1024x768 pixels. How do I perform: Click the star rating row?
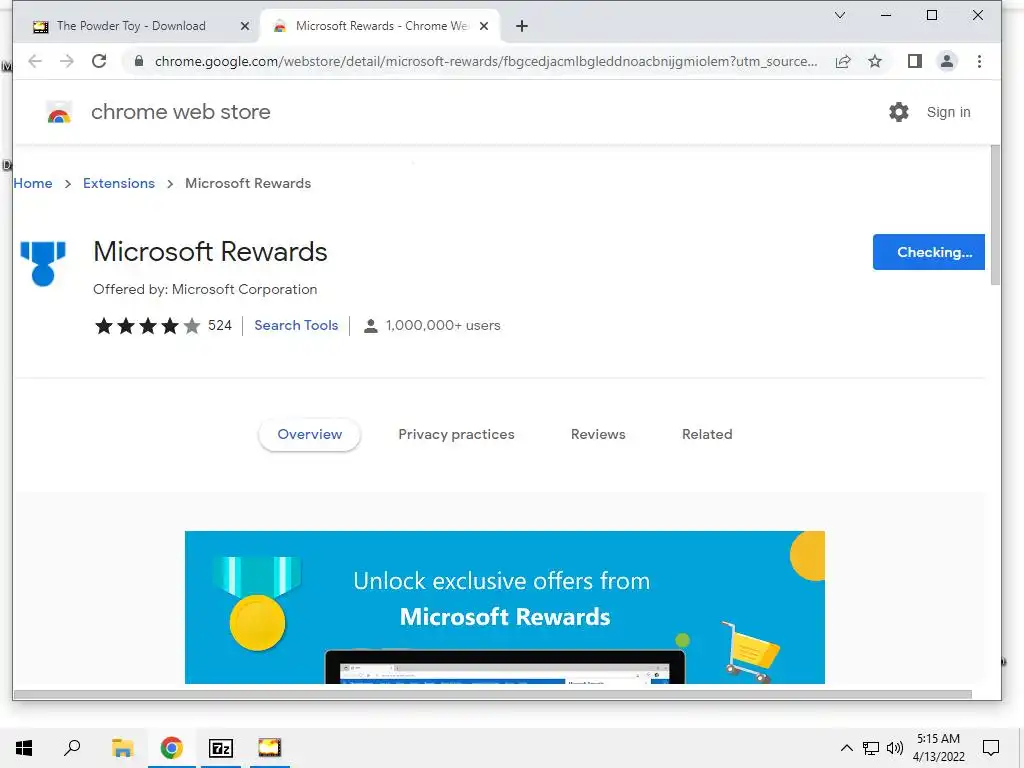tap(148, 325)
